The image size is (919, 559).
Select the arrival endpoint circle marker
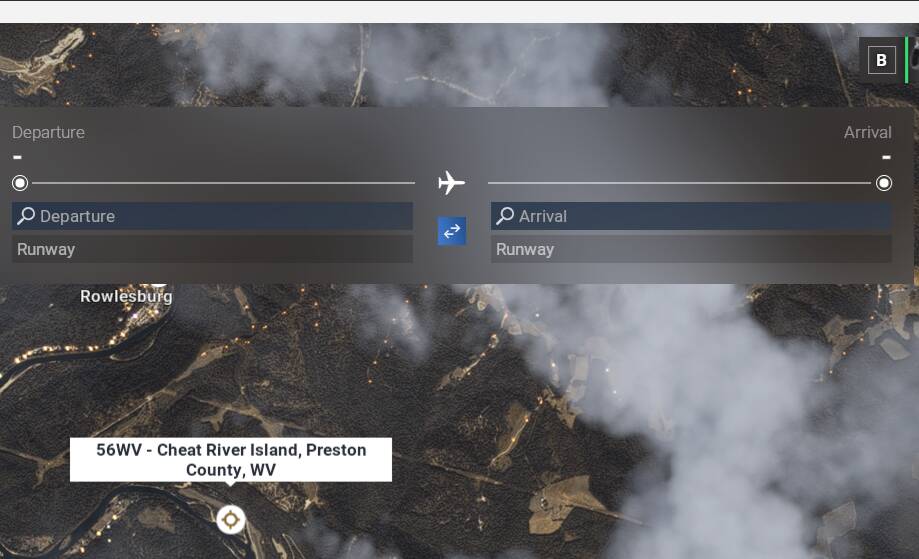(x=884, y=183)
